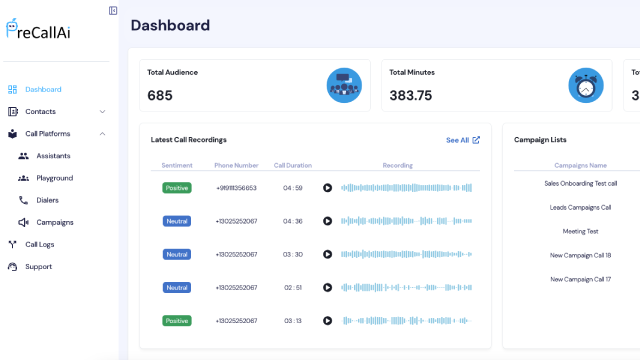Screen dimensions: 640x360
Task: Click the Support headset icon
Action: coord(13,267)
